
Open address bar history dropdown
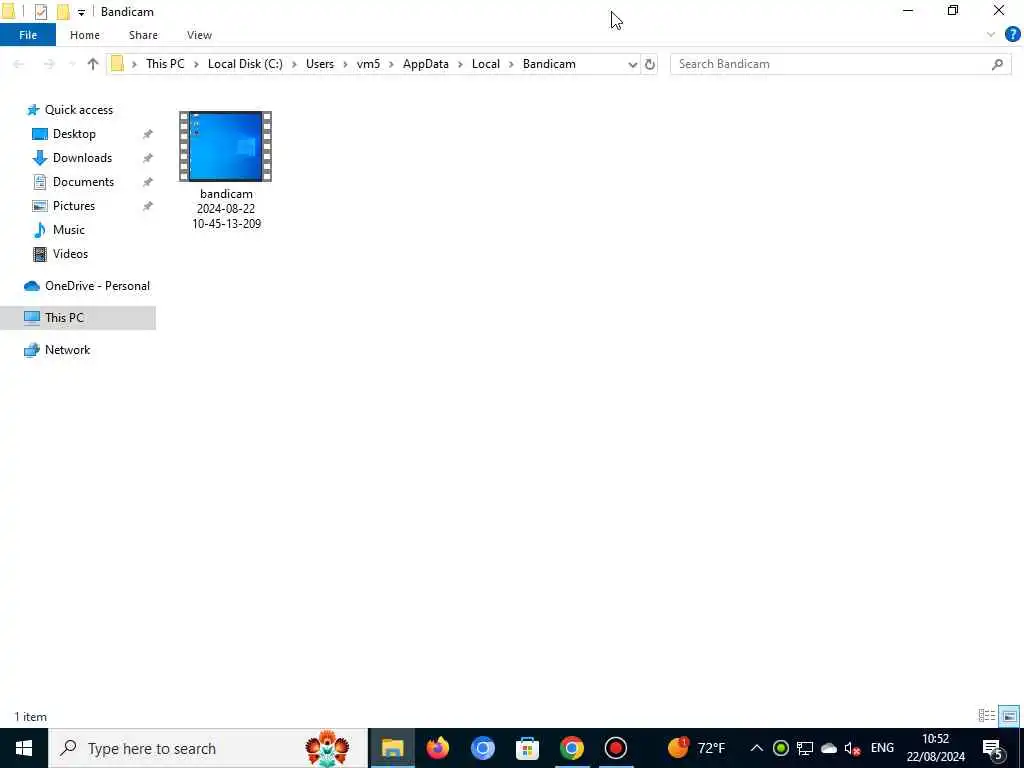pyautogui.click(x=632, y=64)
